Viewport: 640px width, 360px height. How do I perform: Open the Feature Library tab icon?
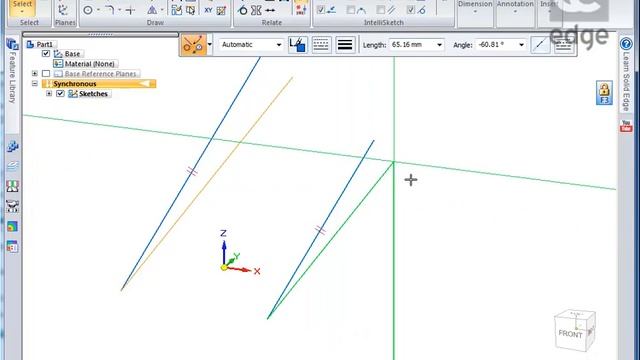point(12,43)
